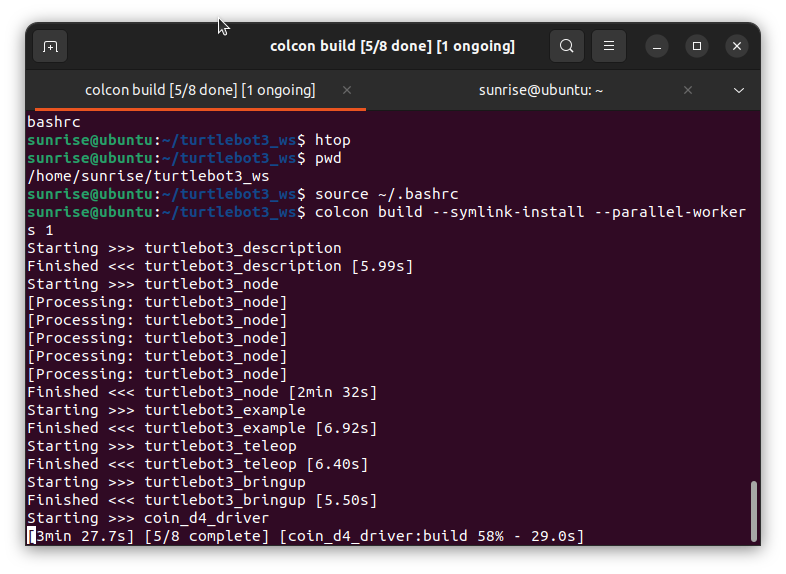Click the Finished turtlebot3_node line

pos(202,392)
